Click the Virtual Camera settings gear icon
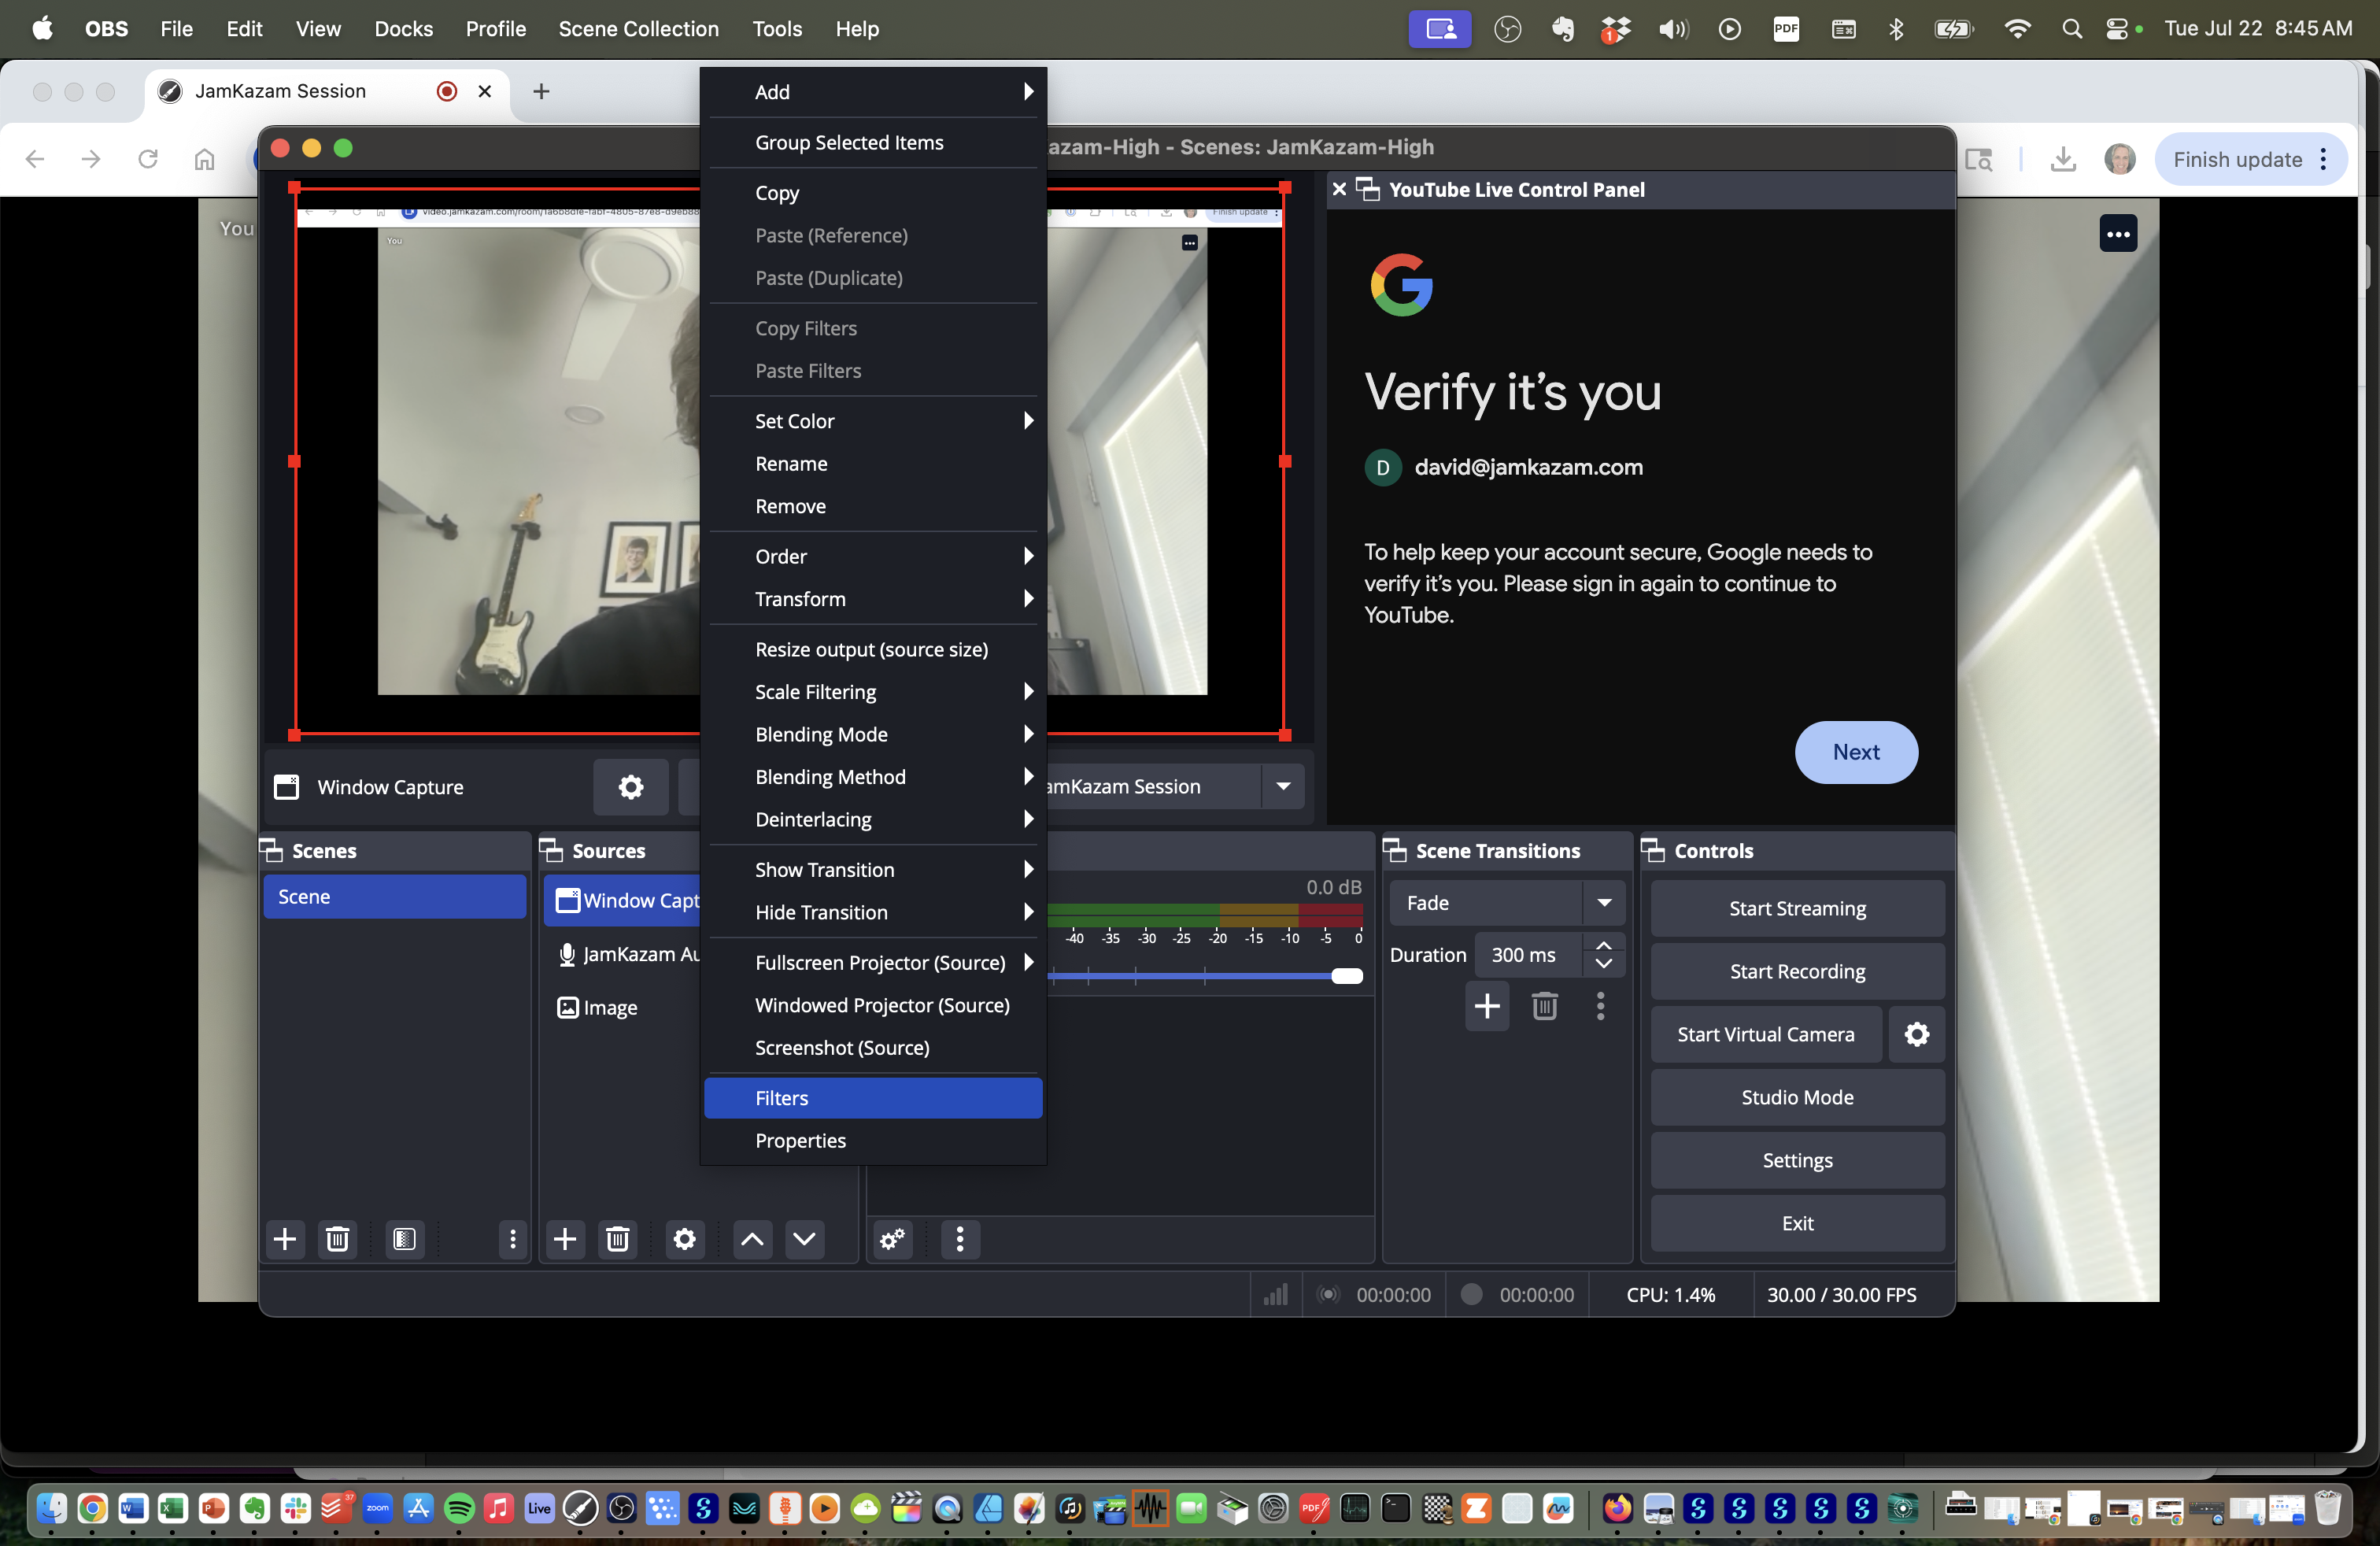2380x1546 pixels. [1916, 1034]
